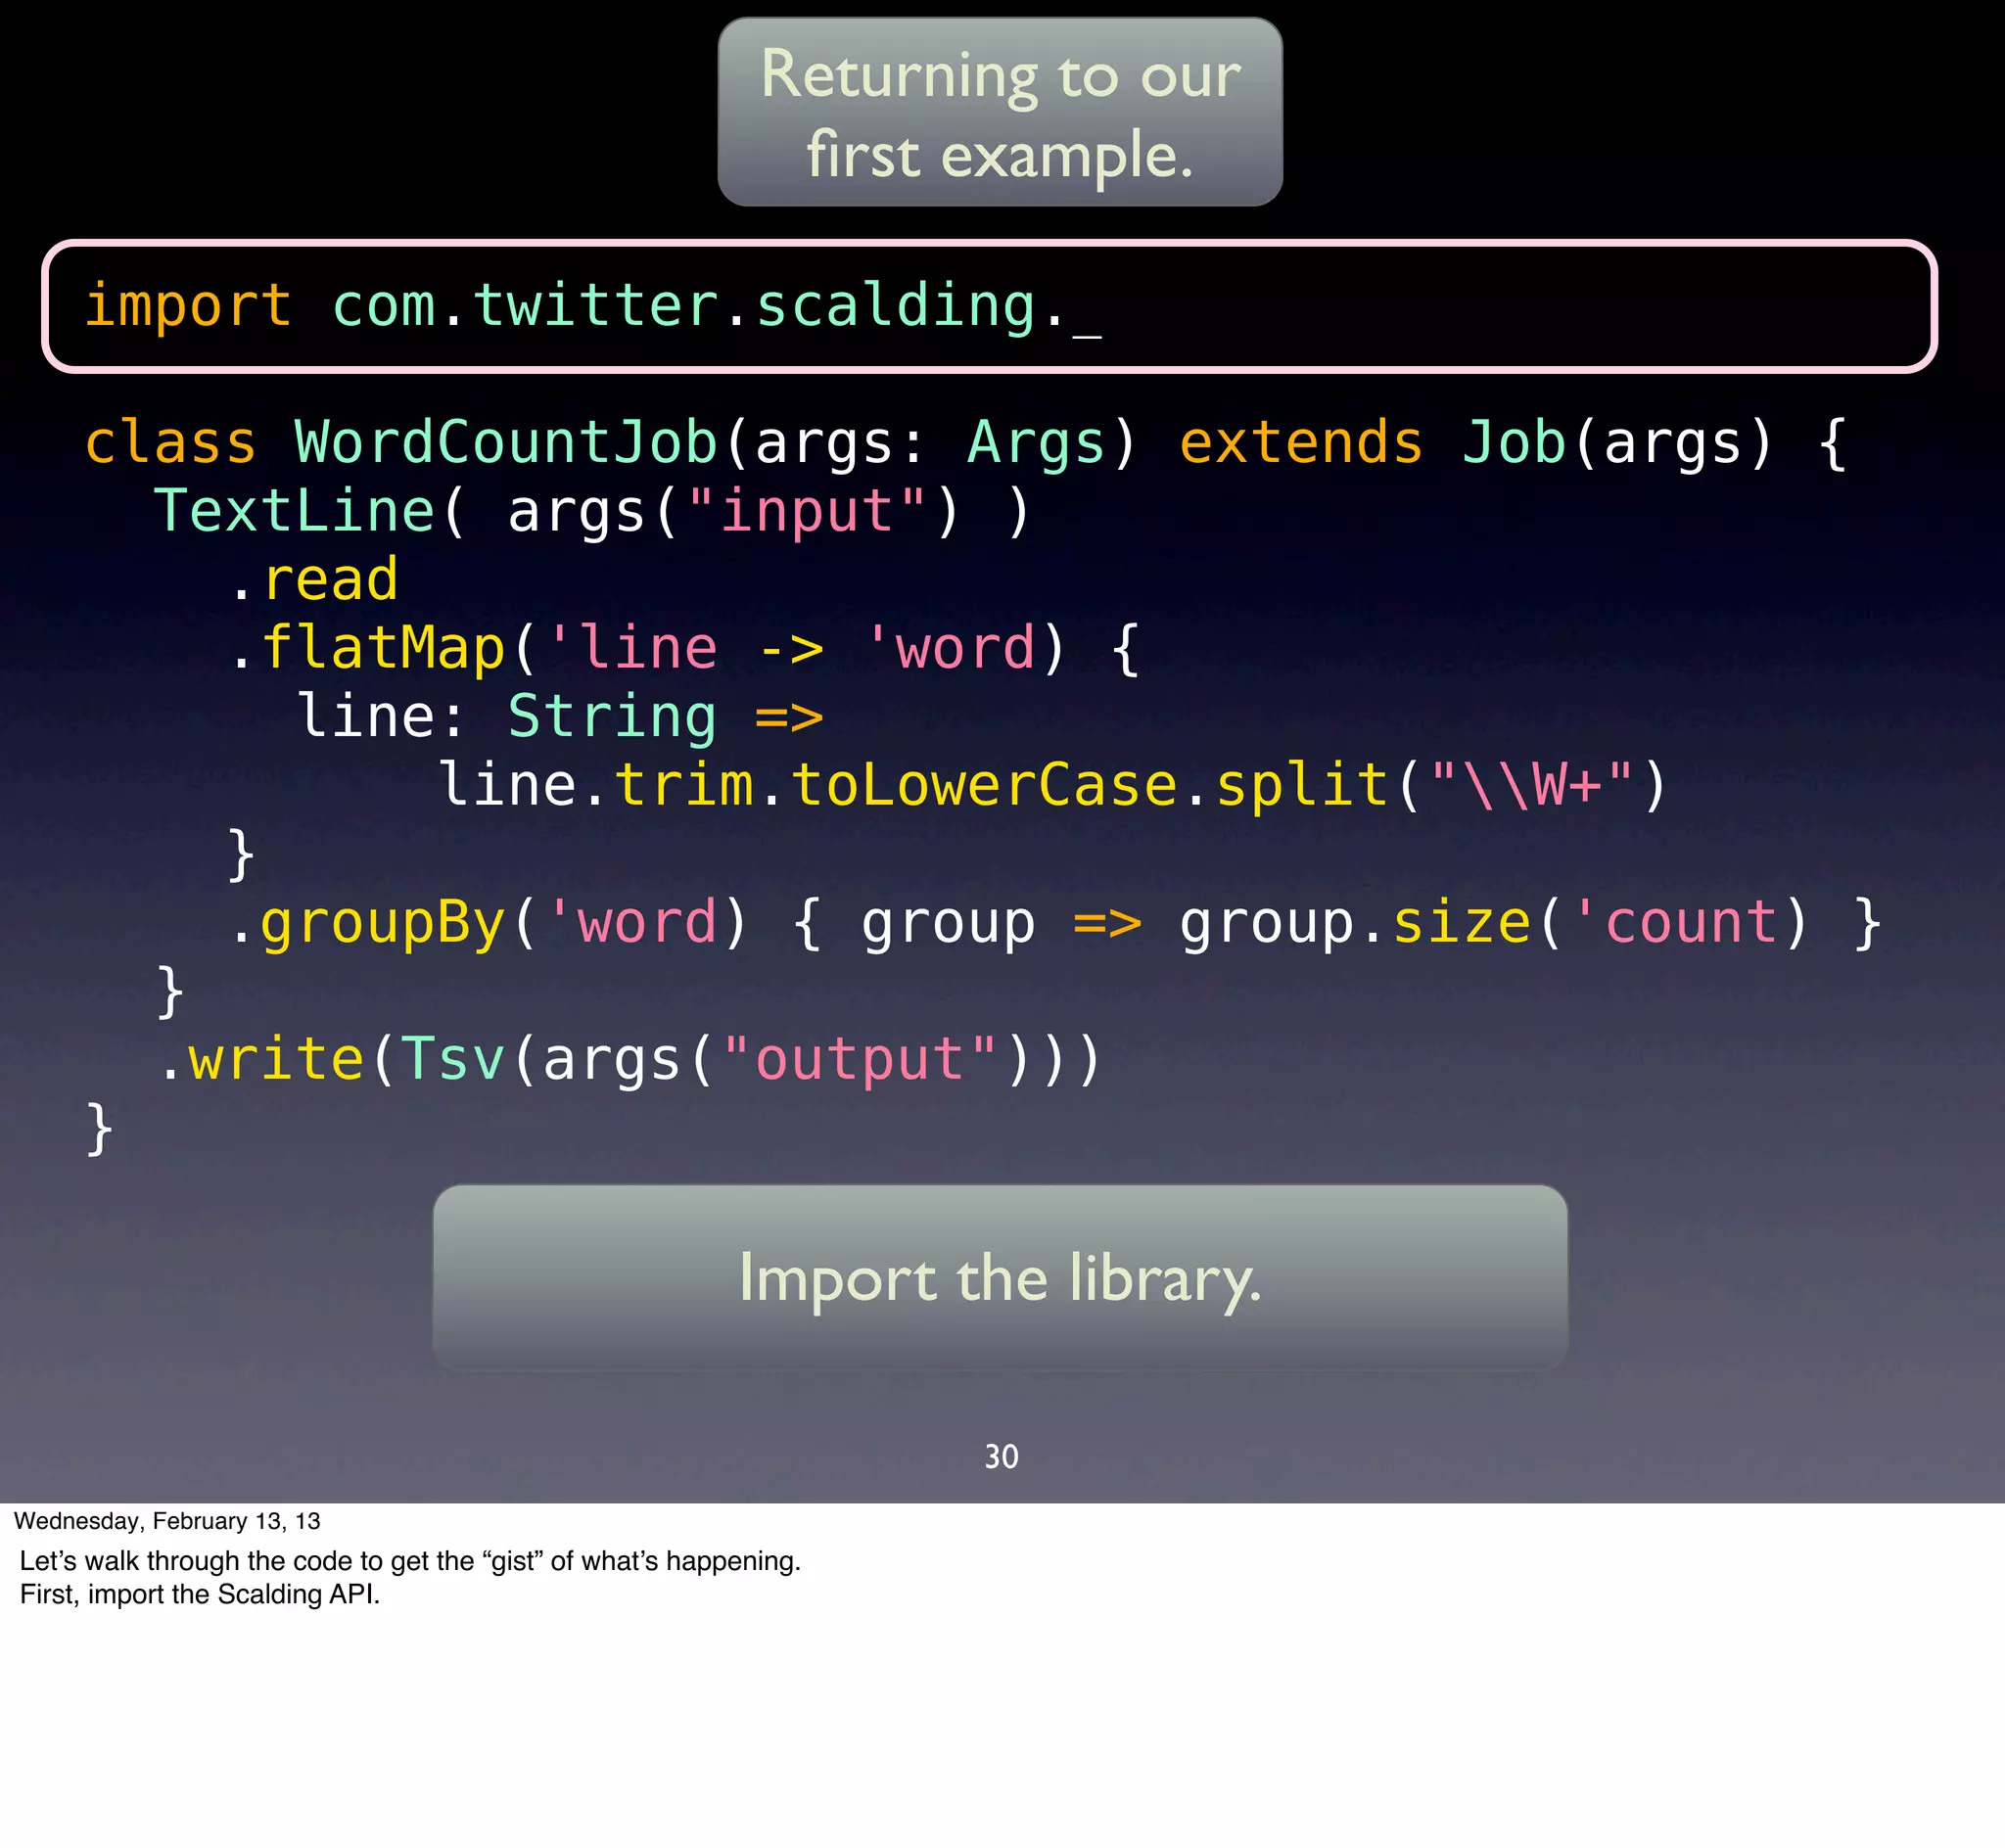Click the groupBy method name
Screen dimensions: 2005x1848
coord(384,922)
